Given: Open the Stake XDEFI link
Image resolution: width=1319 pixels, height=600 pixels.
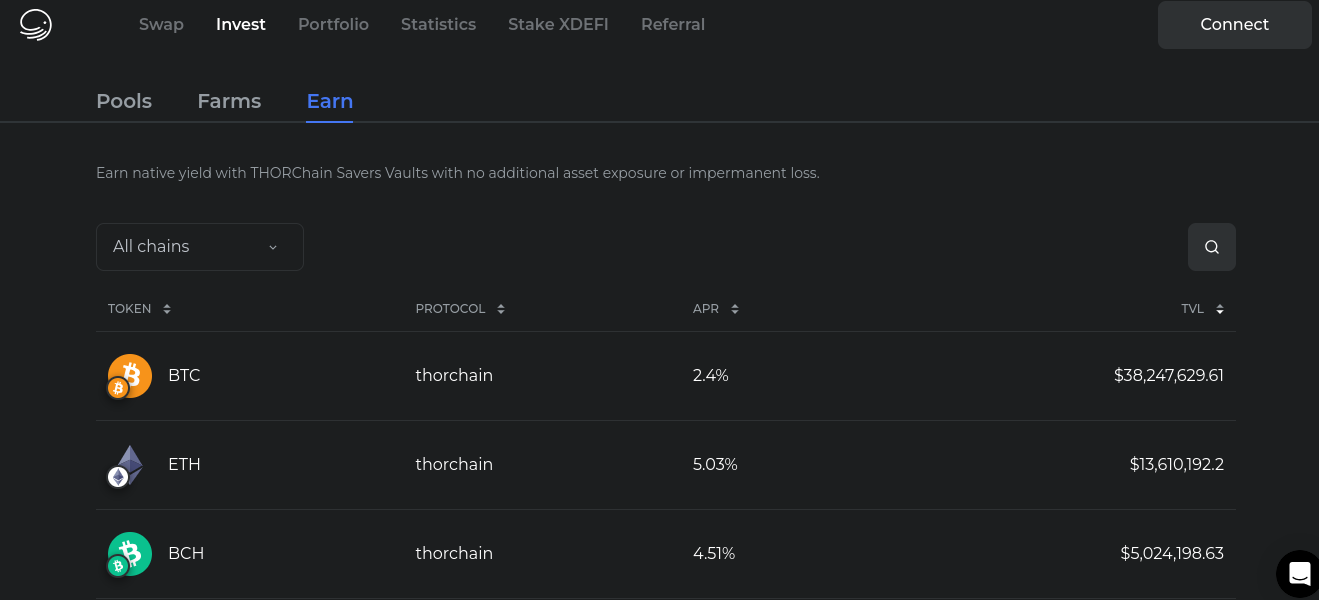Looking at the screenshot, I should (558, 25).
